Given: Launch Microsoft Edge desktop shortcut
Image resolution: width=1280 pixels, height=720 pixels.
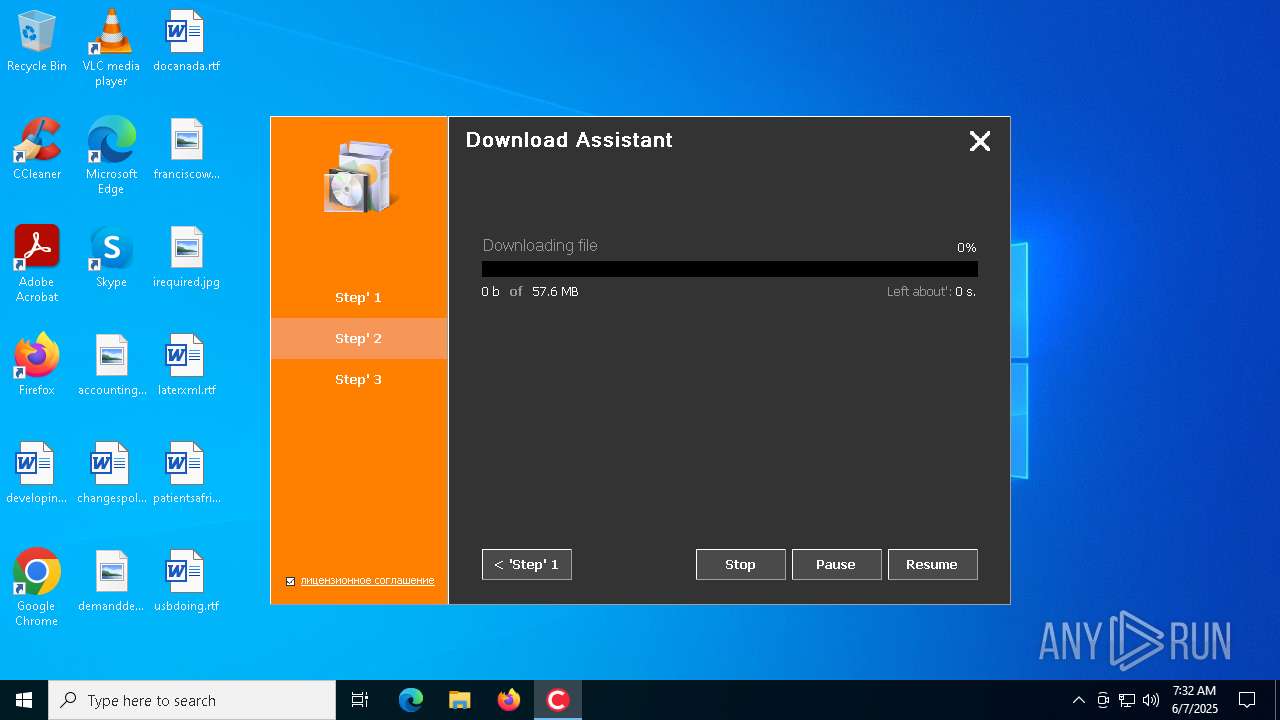Looking at the screenshot, I should click(x=111, y=156).
